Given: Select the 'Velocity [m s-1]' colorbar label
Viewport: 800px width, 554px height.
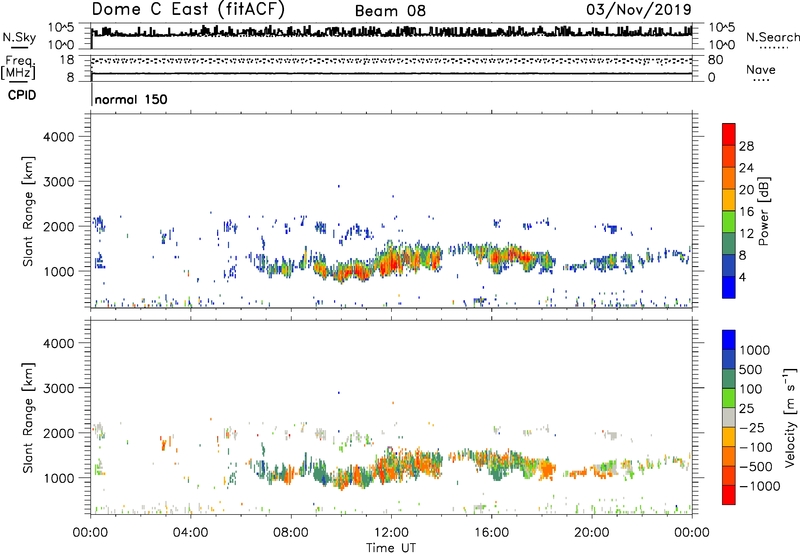Looking at the screenshot, I should [x=789, y=417].
